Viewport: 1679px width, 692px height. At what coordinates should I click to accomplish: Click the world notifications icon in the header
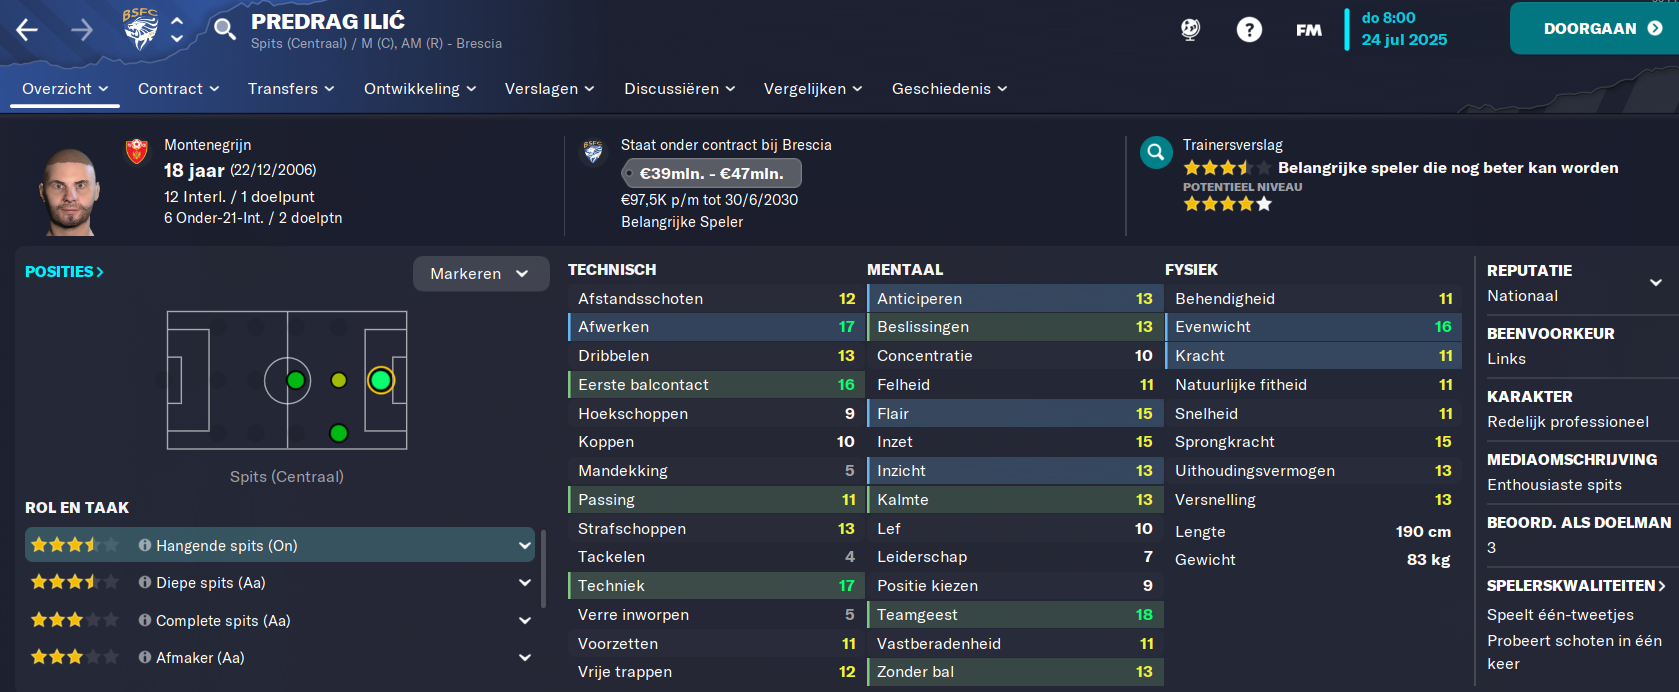tap(1190, 30)
